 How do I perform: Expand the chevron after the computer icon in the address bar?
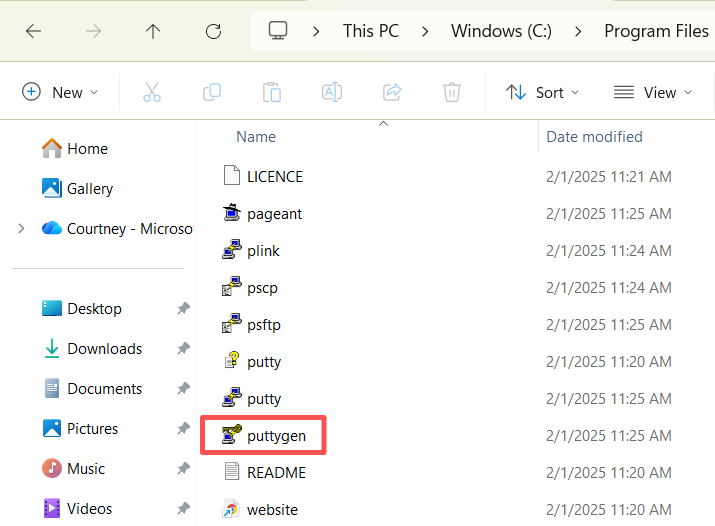coord(316,31)
